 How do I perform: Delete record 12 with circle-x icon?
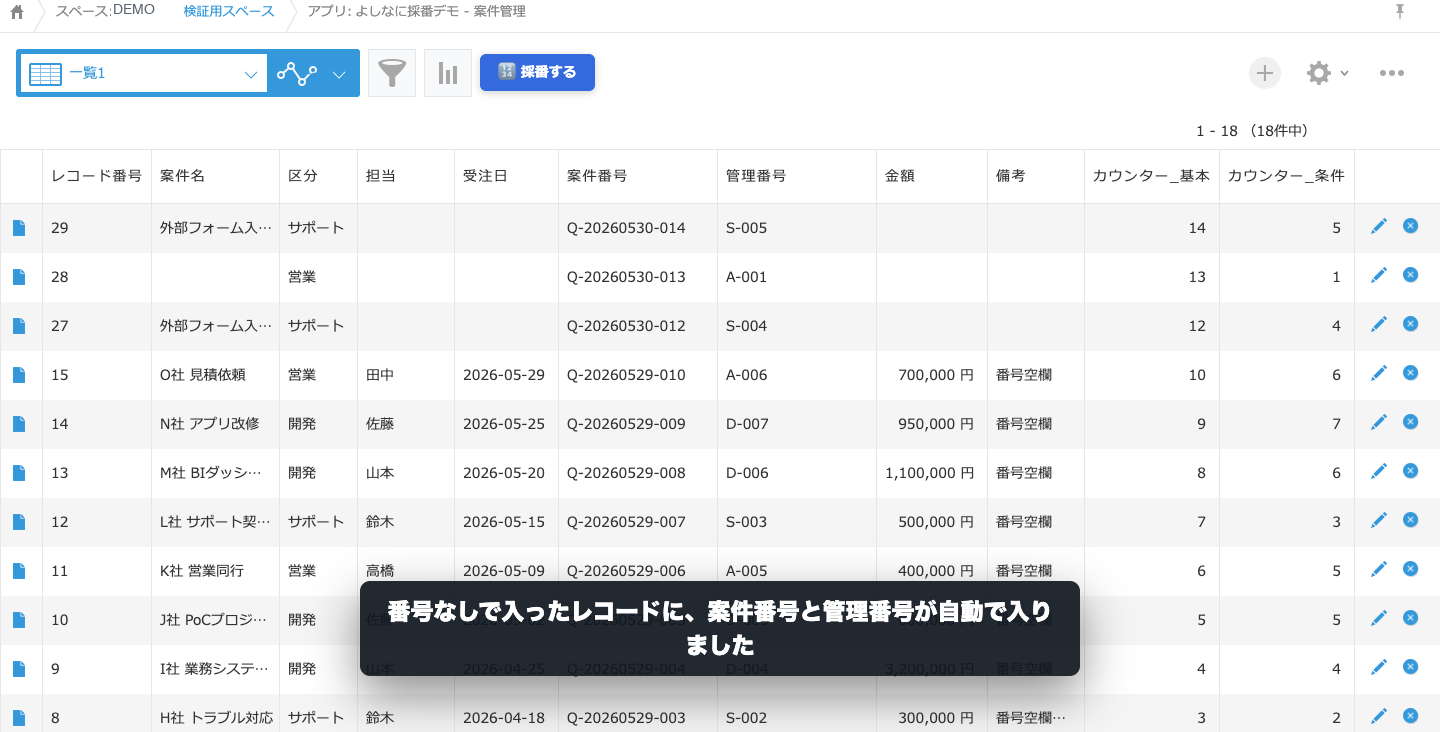pyautogui.click(x=1410, y=520)
